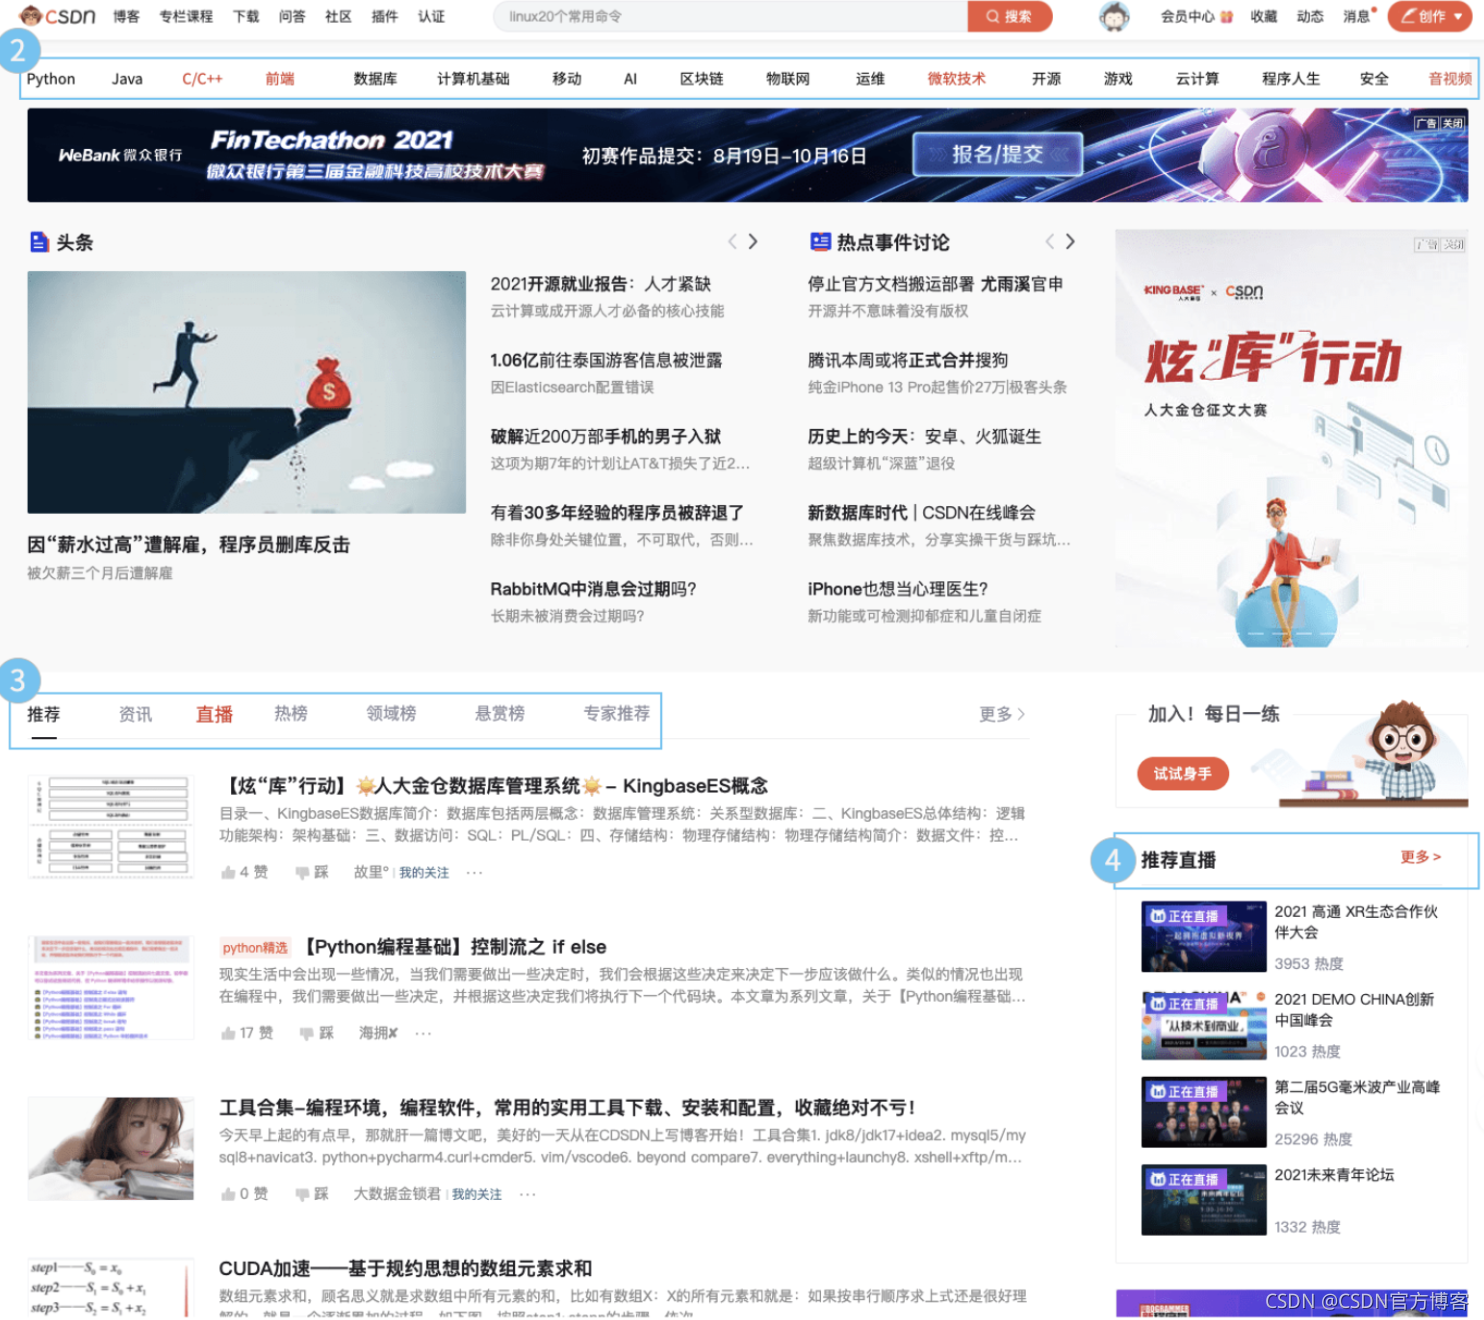Close the 炫库行动 sidebar ad
This screenshot has width=1484, height=1320.
pos(1452,244)
